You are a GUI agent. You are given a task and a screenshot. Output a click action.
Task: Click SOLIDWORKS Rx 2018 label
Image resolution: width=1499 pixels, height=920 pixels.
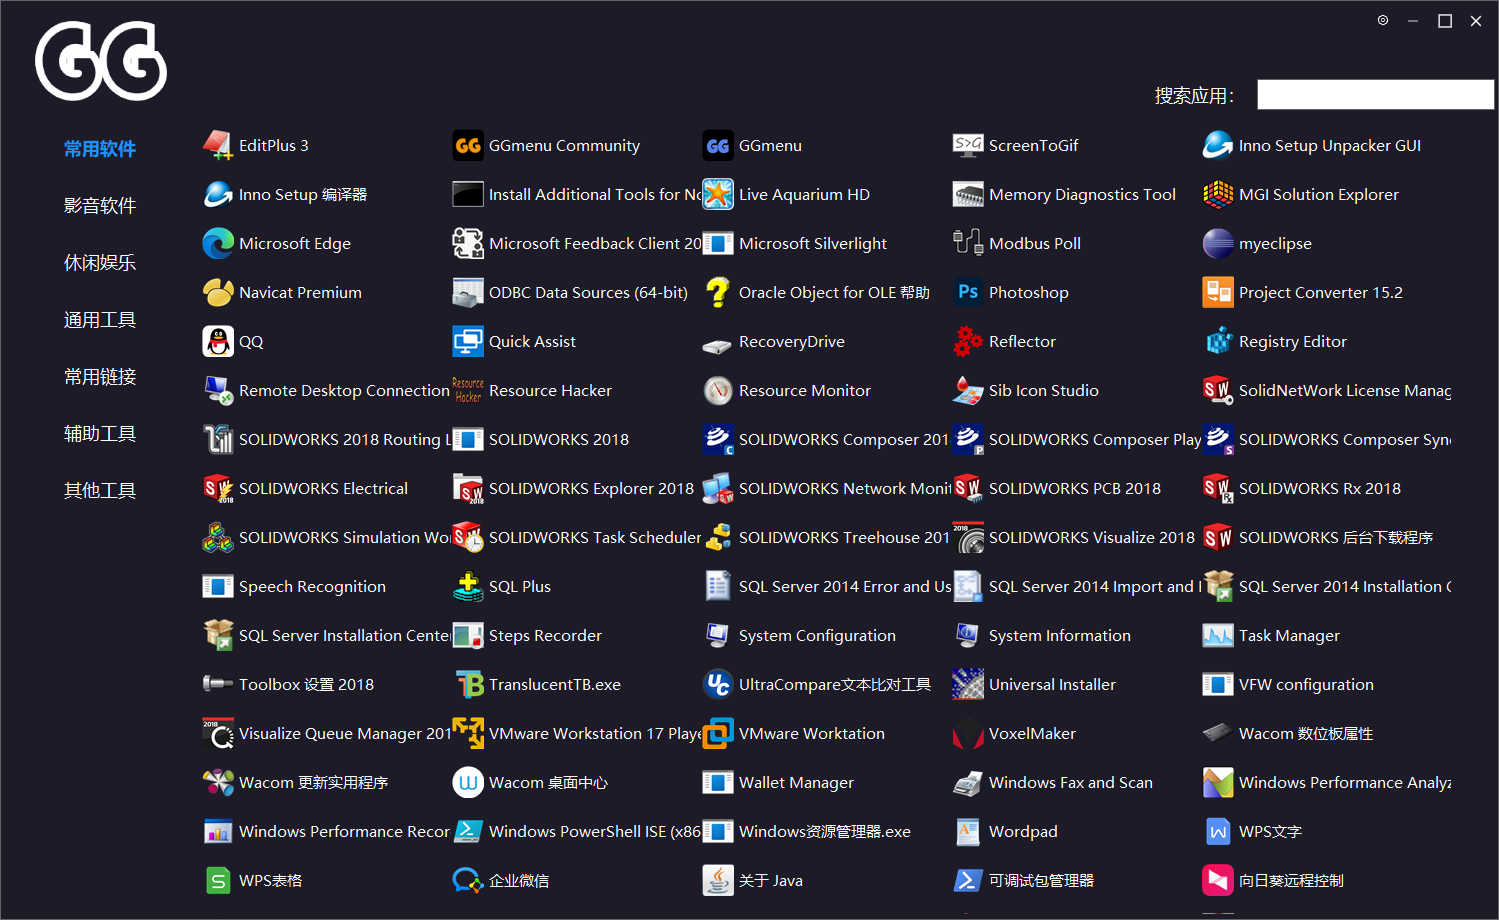(1319, 489)
